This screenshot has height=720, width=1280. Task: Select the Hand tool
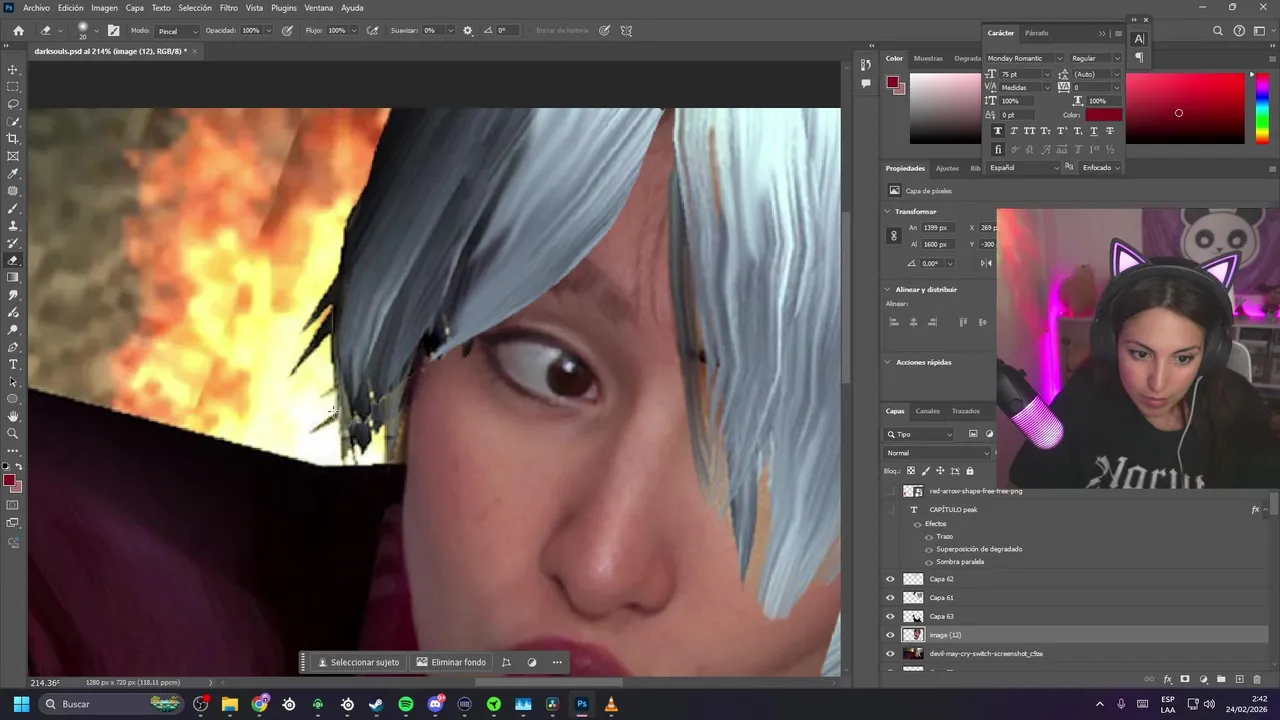coord(13,416)
